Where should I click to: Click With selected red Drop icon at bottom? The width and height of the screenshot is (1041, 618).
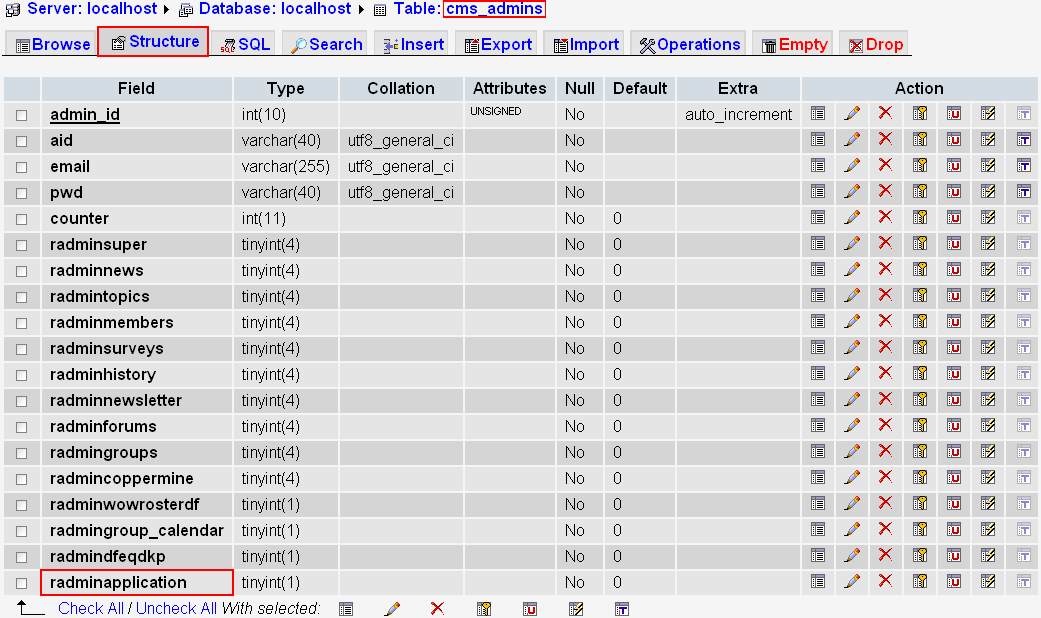click(x=437, y=608)
